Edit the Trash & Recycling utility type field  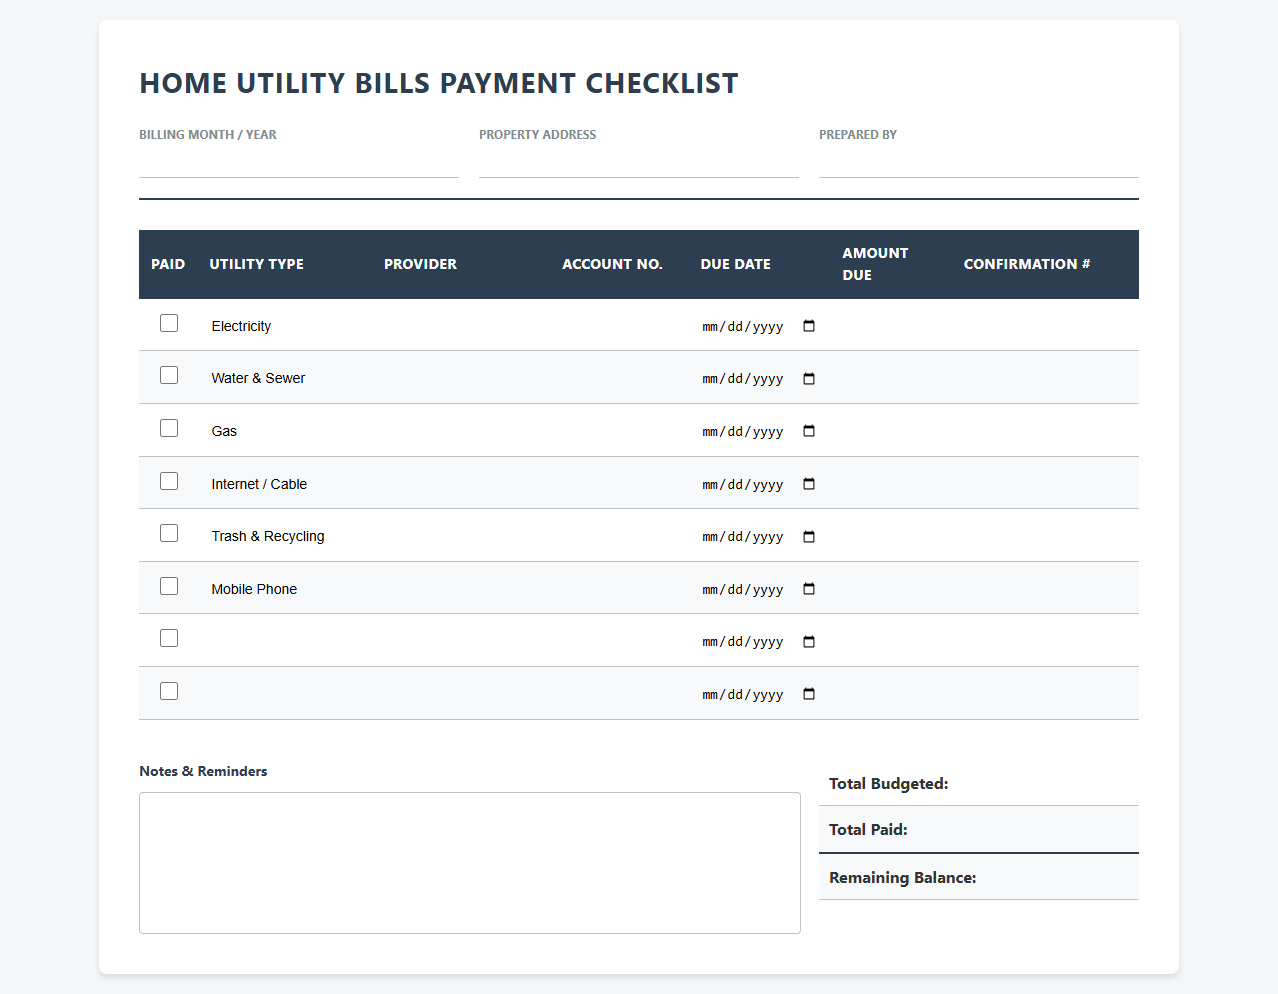[x=285, y=536]
